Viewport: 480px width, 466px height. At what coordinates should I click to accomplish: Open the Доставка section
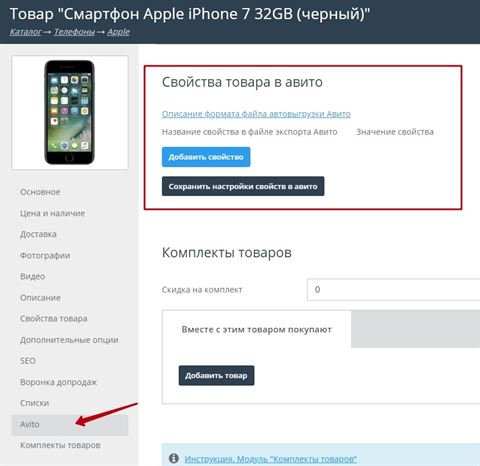point(38,234)
